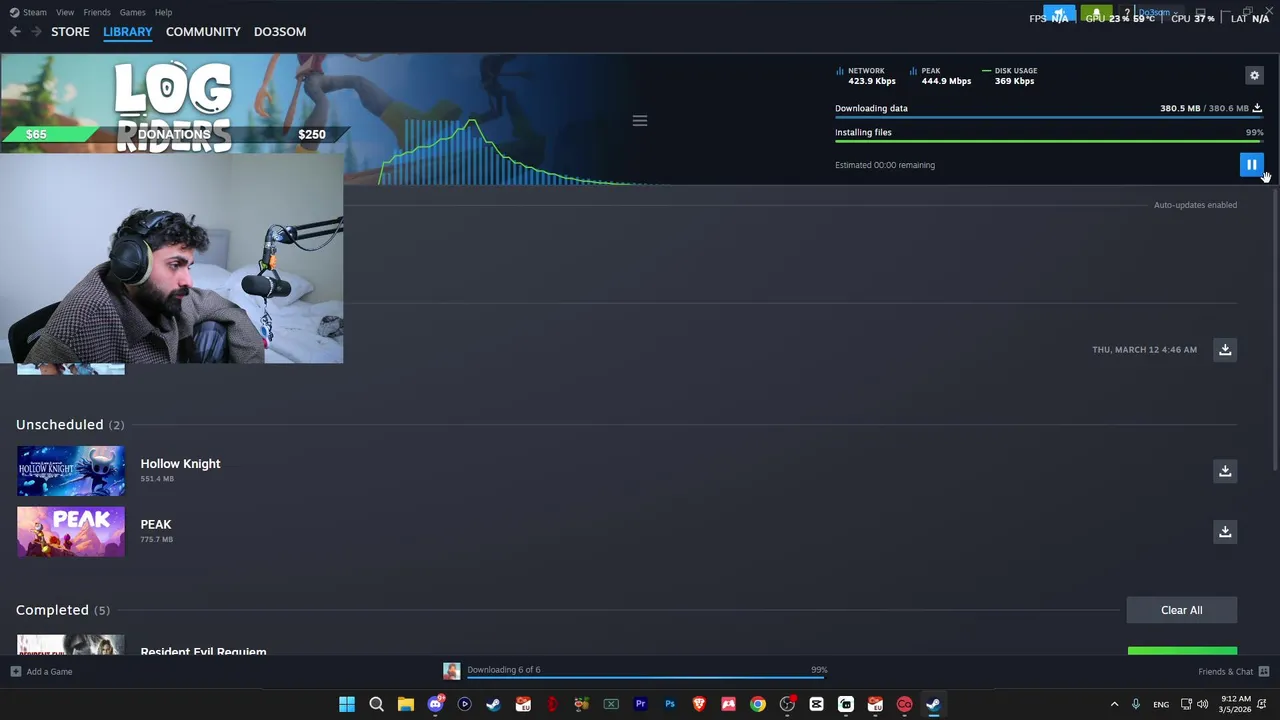The width and height of the screenshot is (1280, 720).
Task: Click the Clear All button
Action: tap(1182, 610)
